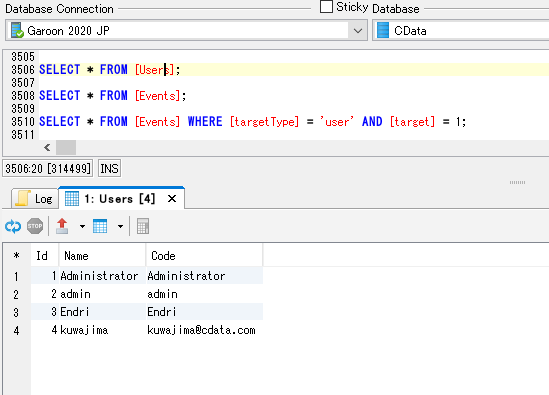Click the editor horizontal scrollbar thumb

point(66,147)
